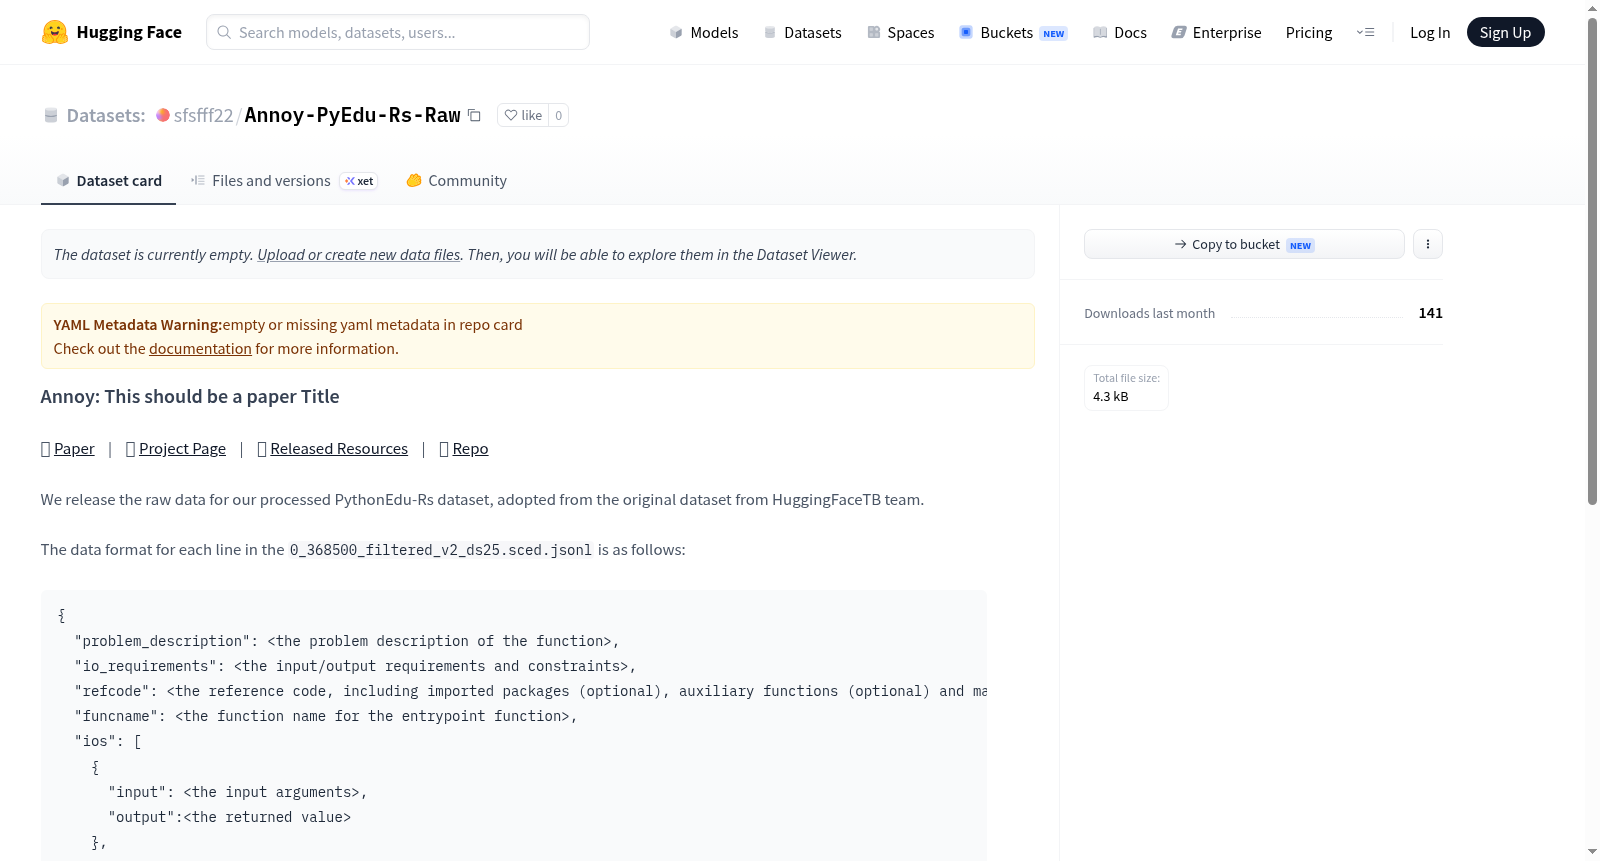Click the "output" line in code block

tap(230, 817)
